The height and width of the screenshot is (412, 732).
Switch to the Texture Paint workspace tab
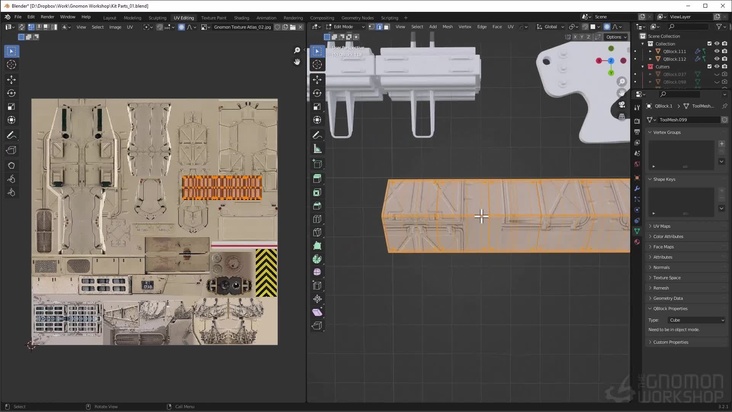pos(214,18)
